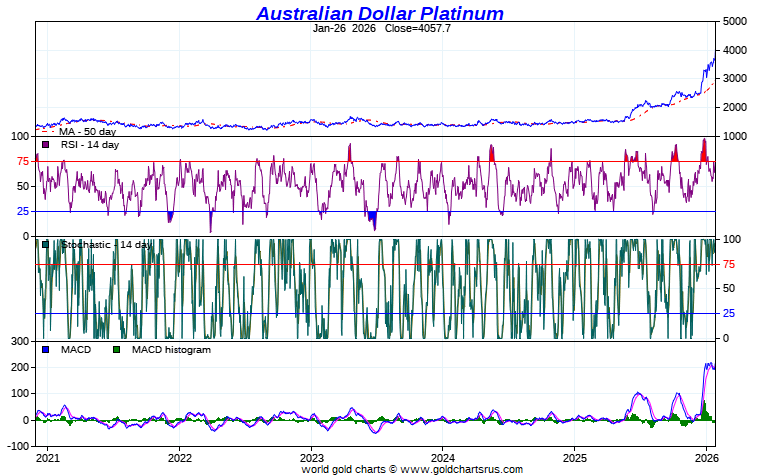Click the Jan-26 2026 Close=4057.7 label
The image size is (760, 475).
(x=381, y=28)
